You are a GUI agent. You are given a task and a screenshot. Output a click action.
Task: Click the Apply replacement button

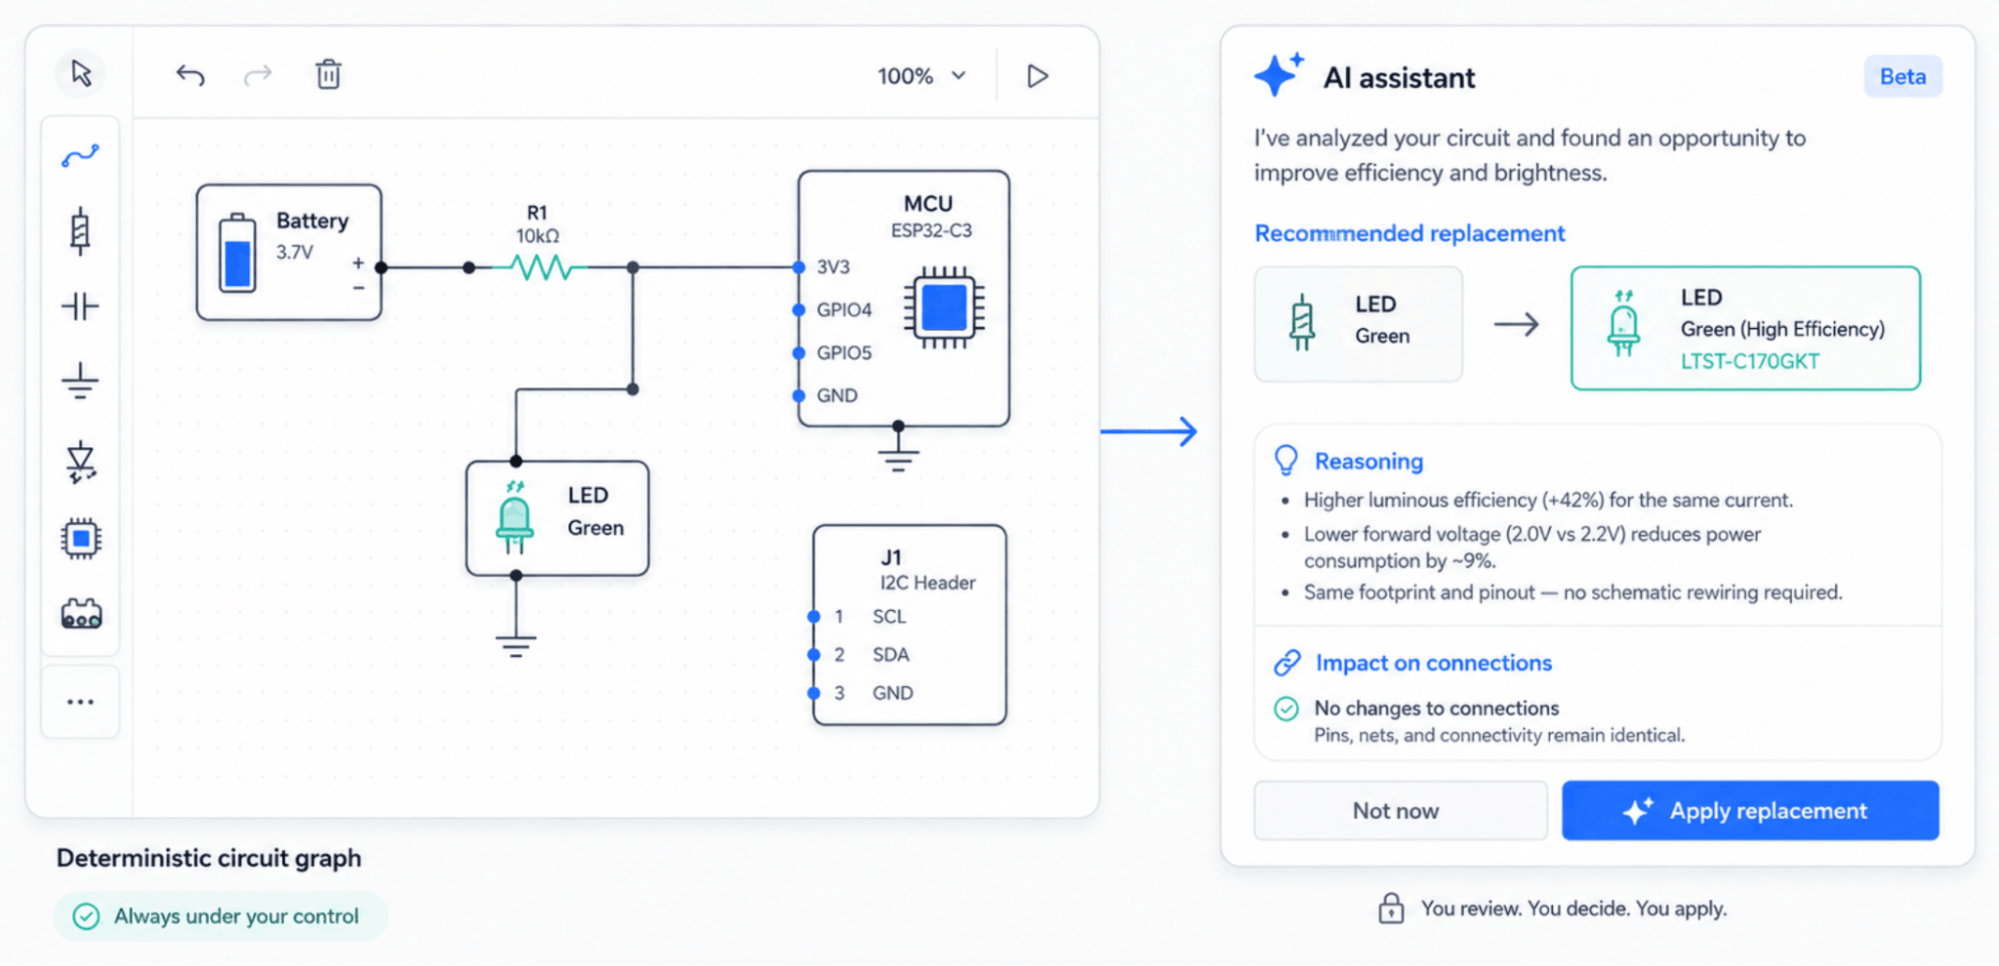1750,811
